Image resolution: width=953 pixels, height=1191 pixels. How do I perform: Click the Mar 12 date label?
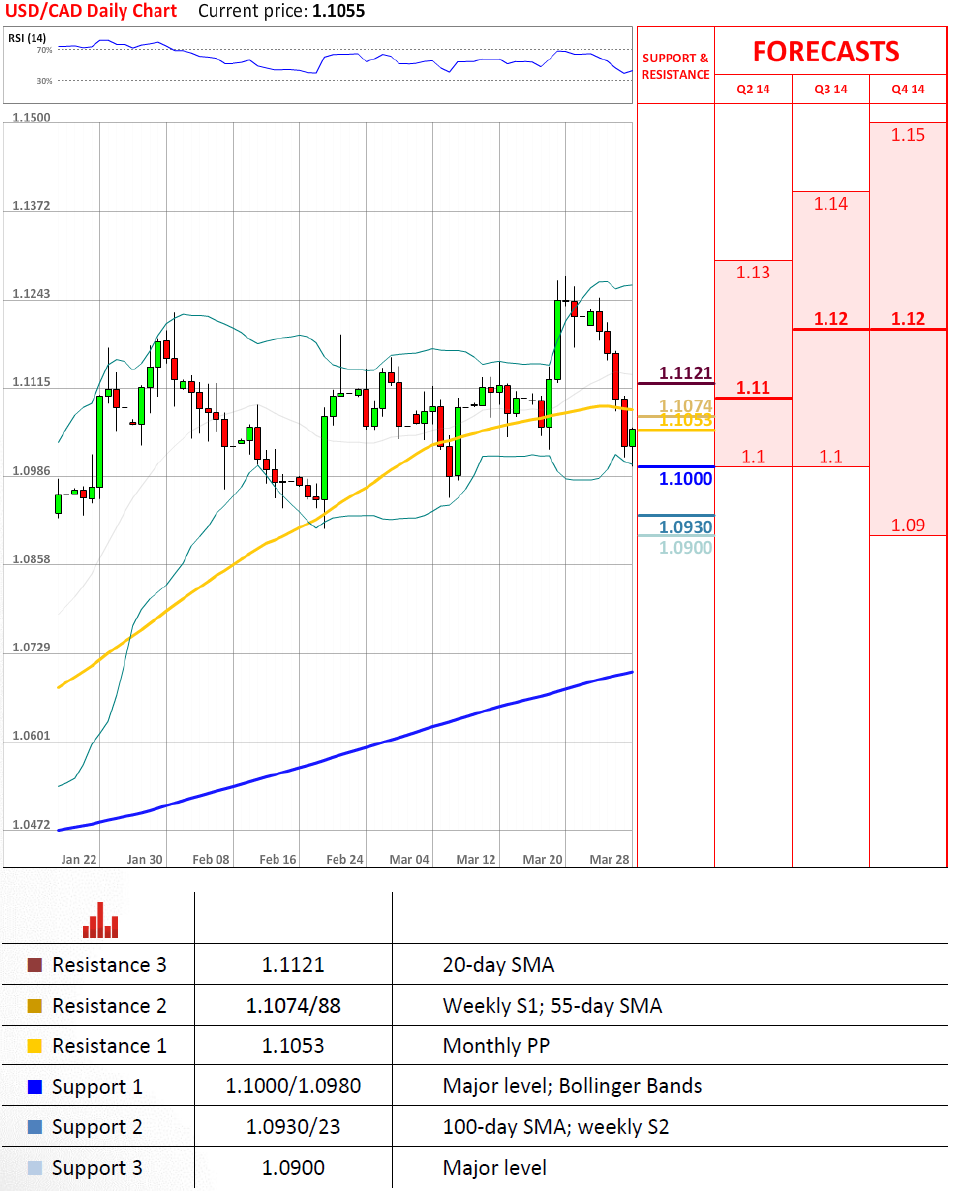pyautogui.click(x=475, y=860)
